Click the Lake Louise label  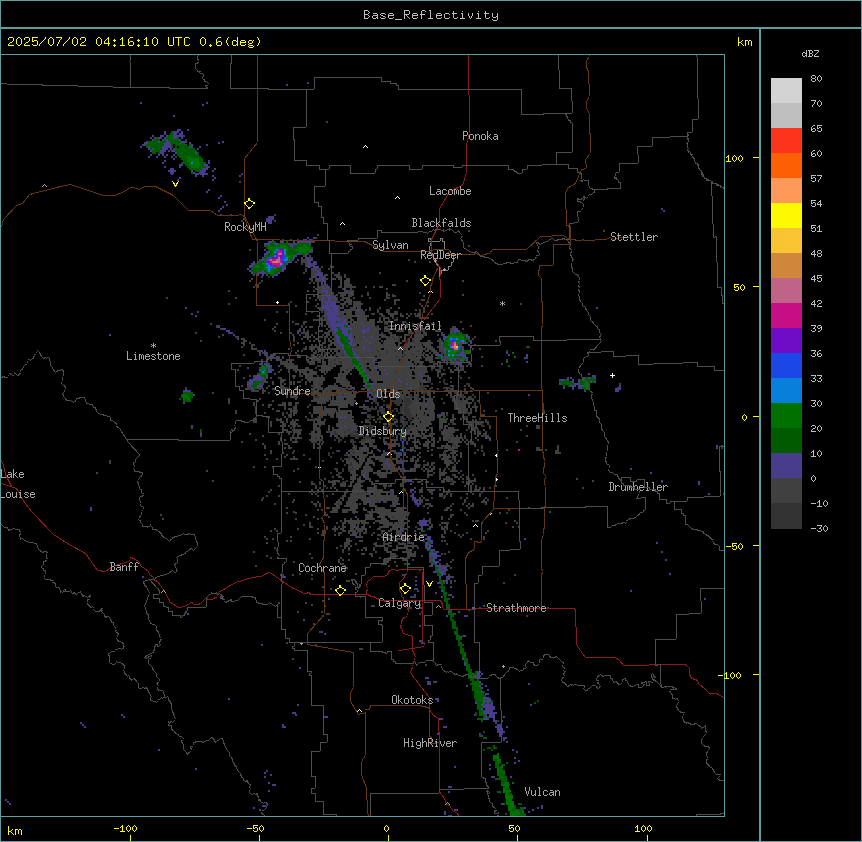(18, 484)
